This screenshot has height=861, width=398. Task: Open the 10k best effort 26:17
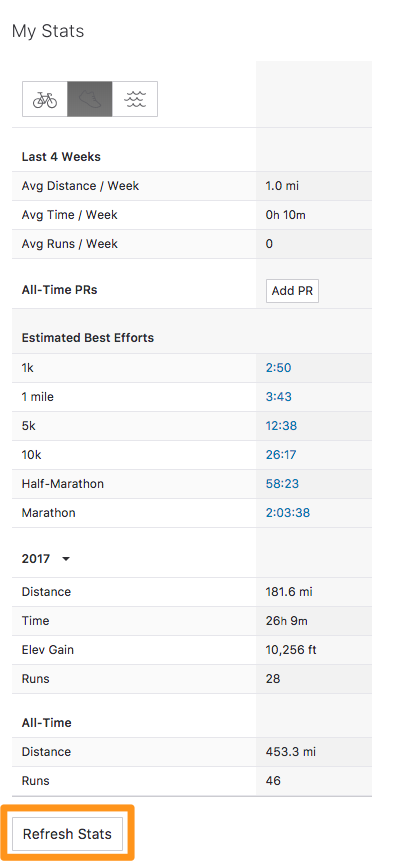coord(281,455)
